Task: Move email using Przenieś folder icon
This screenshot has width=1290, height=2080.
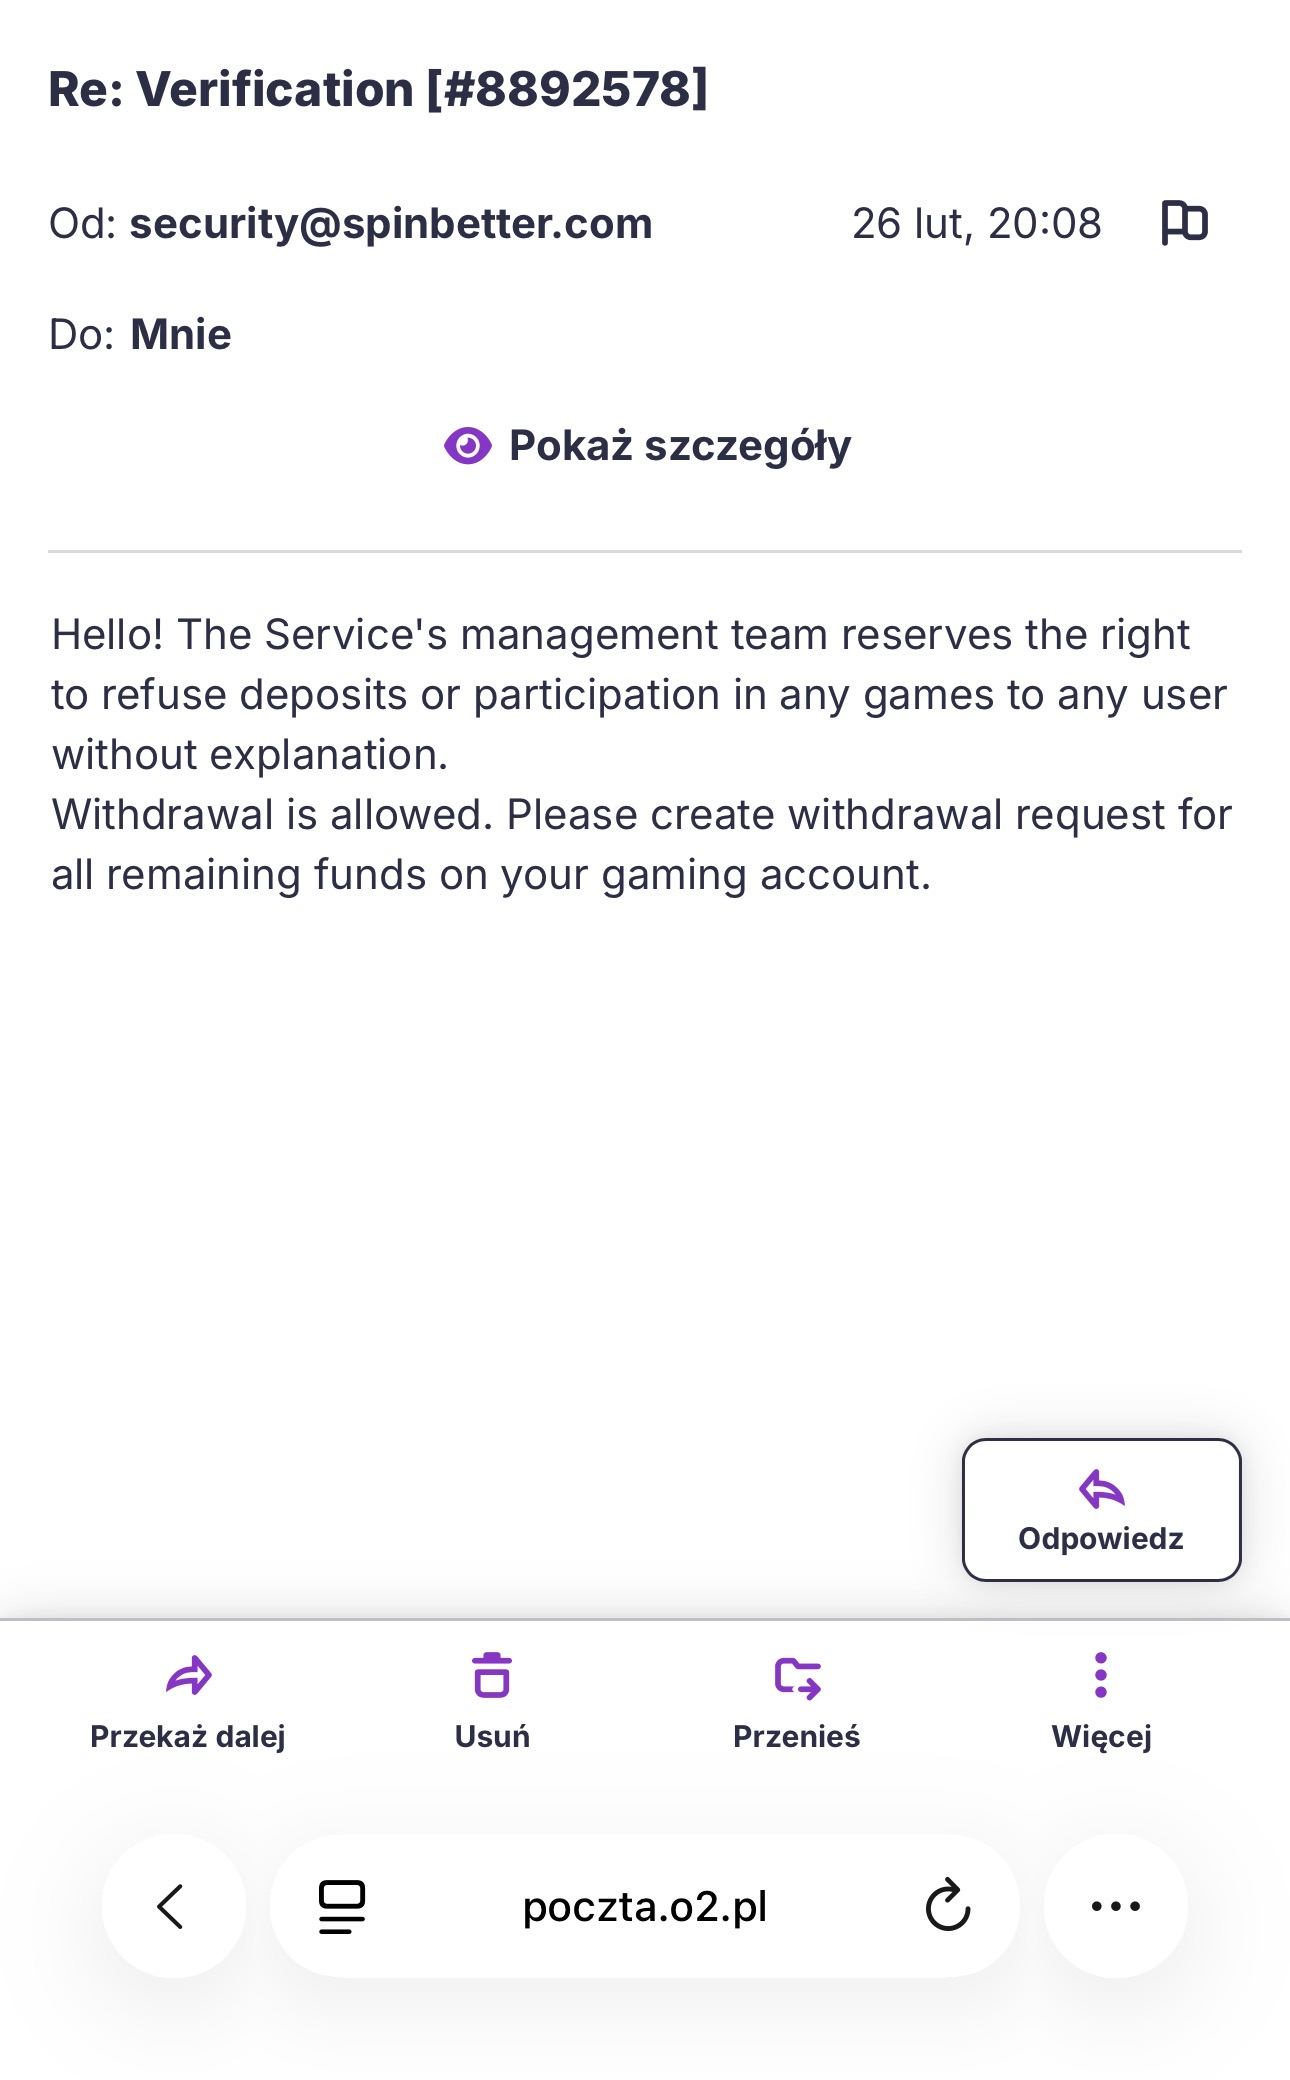Action: (797, 1676)
